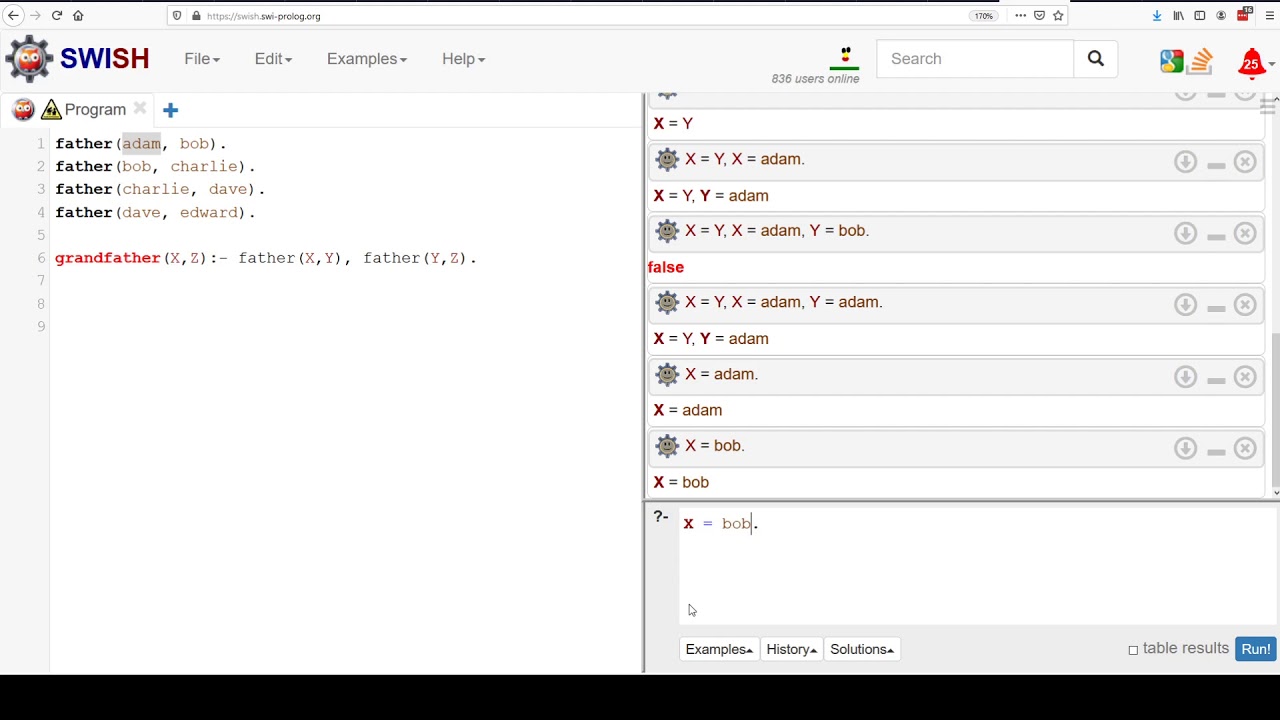Collapse query ending Y = bob.

coord(1216,237)
